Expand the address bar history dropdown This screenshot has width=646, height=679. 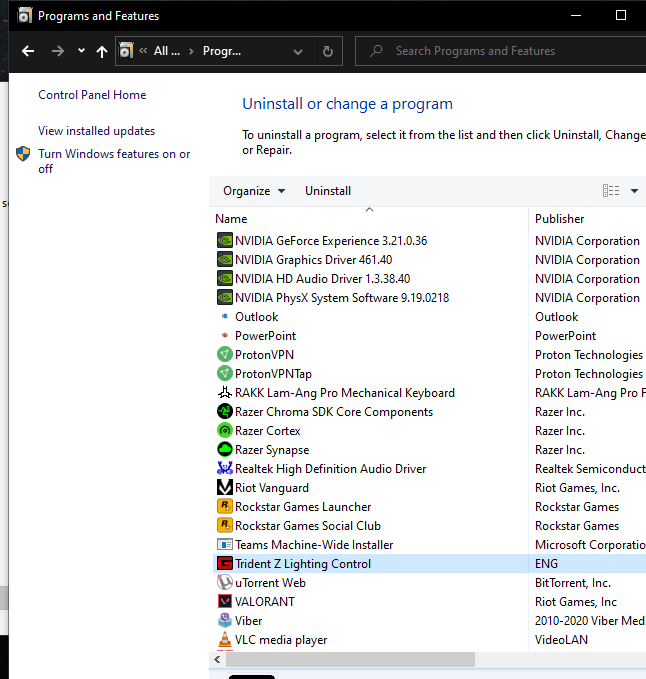[x=297, y=52]
